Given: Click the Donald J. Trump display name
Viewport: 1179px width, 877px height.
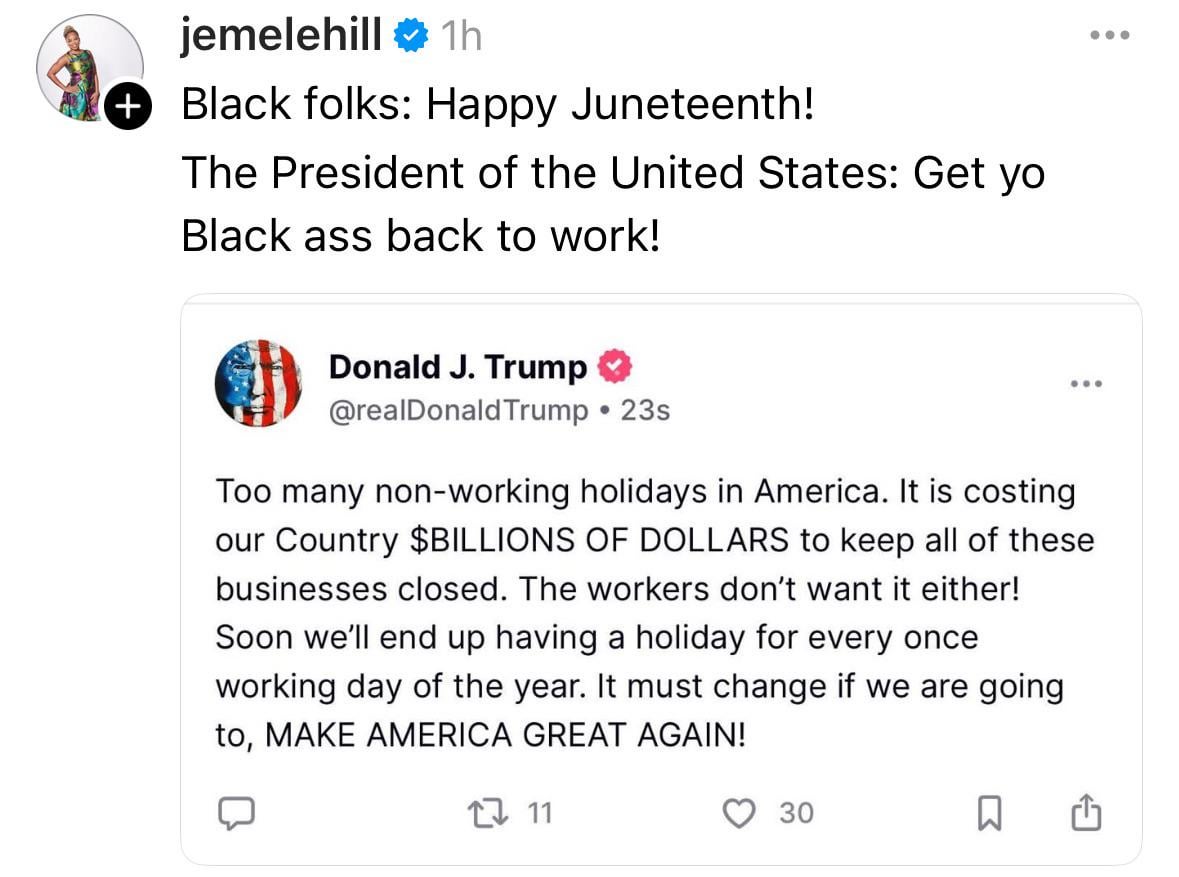Looking at the screenshot, I should coord(458,368).
